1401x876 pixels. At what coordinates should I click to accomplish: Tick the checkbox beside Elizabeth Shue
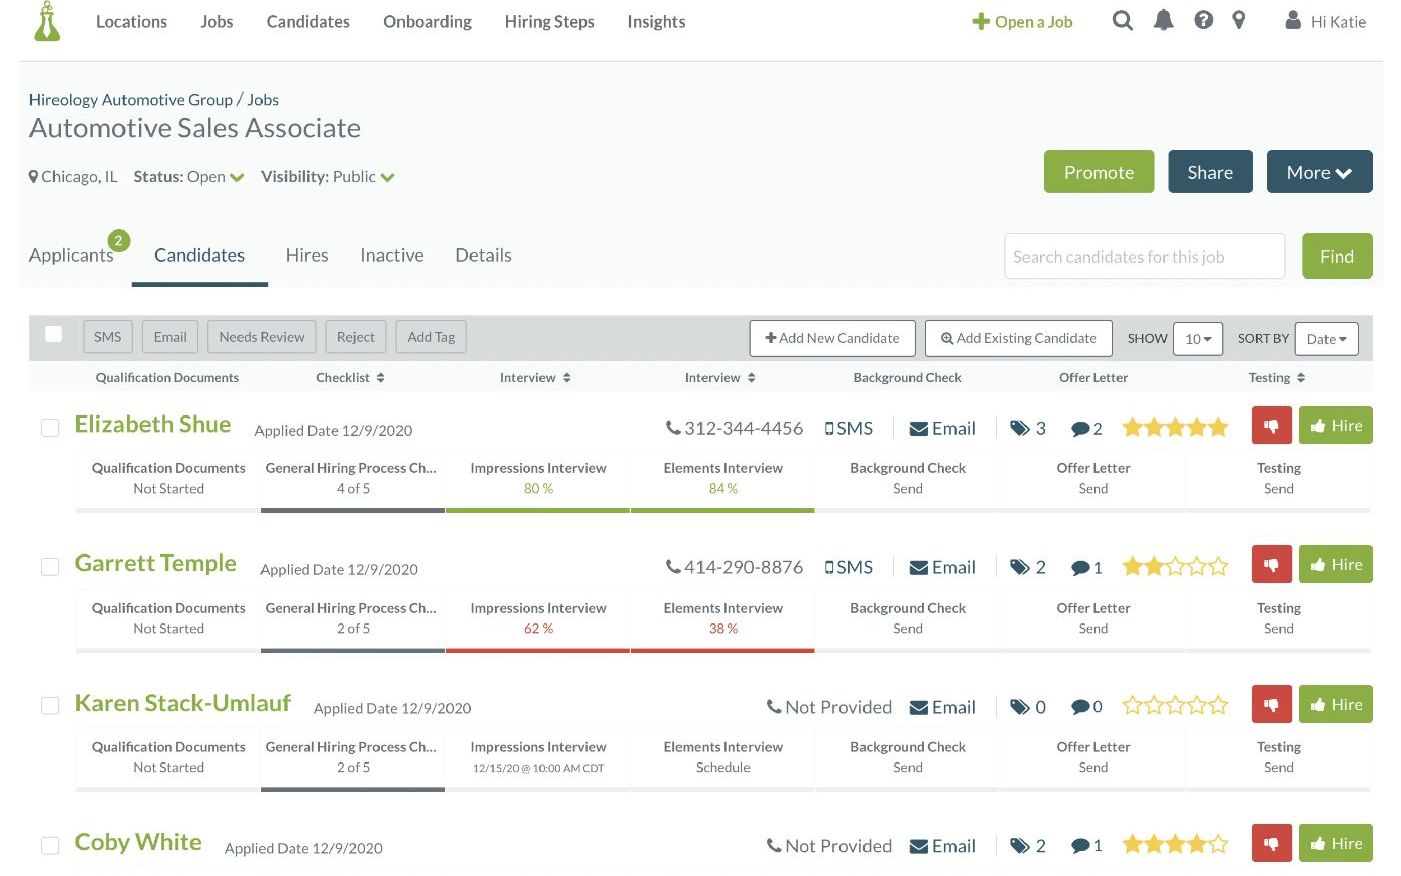tap(50, 428)
